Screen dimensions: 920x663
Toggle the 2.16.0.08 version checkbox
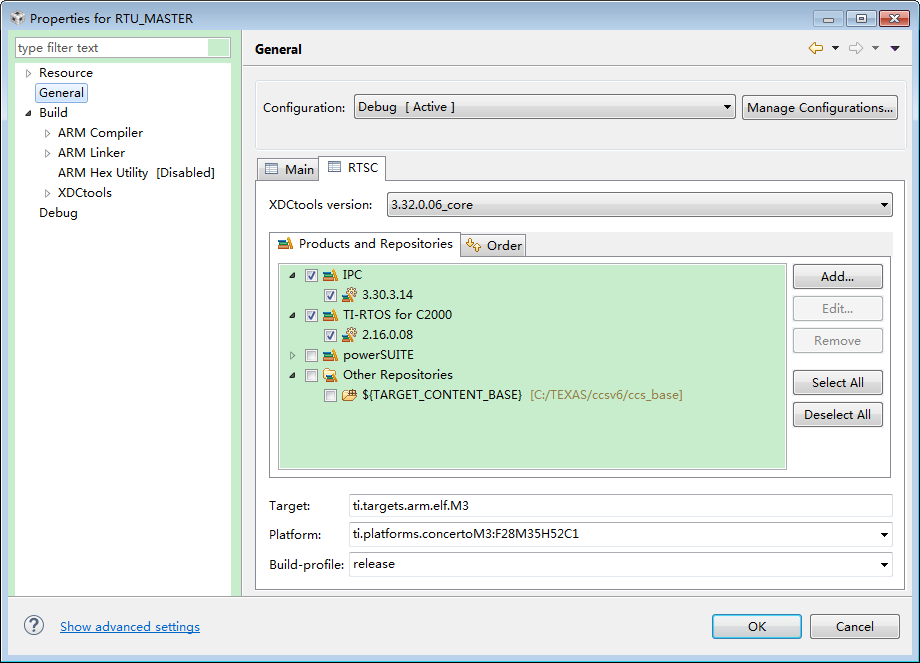click(x=330, y=335)
